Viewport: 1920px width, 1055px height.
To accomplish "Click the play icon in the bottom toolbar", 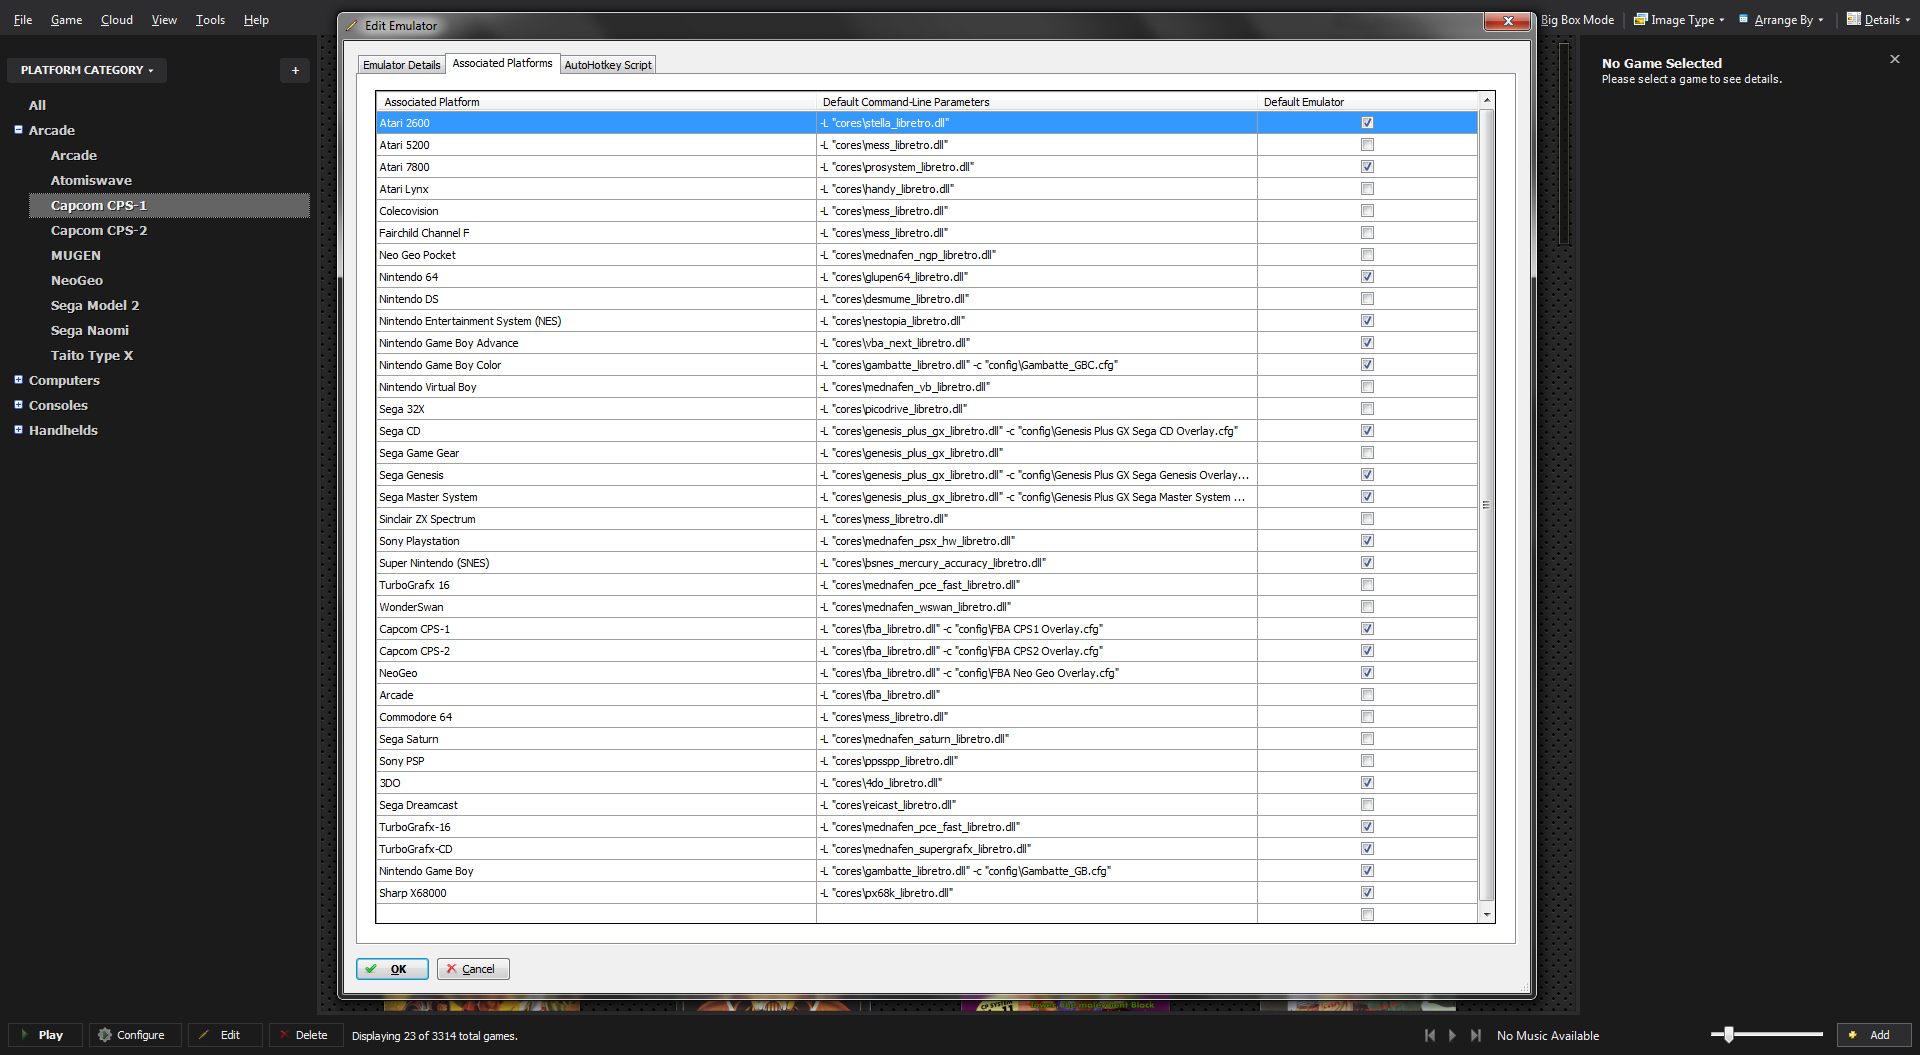I will click(24, 1035).
